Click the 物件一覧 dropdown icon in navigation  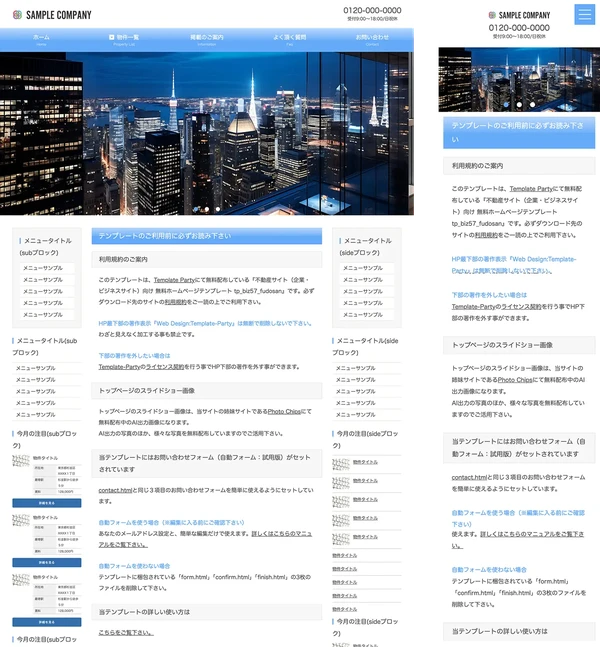click(111, 37)
